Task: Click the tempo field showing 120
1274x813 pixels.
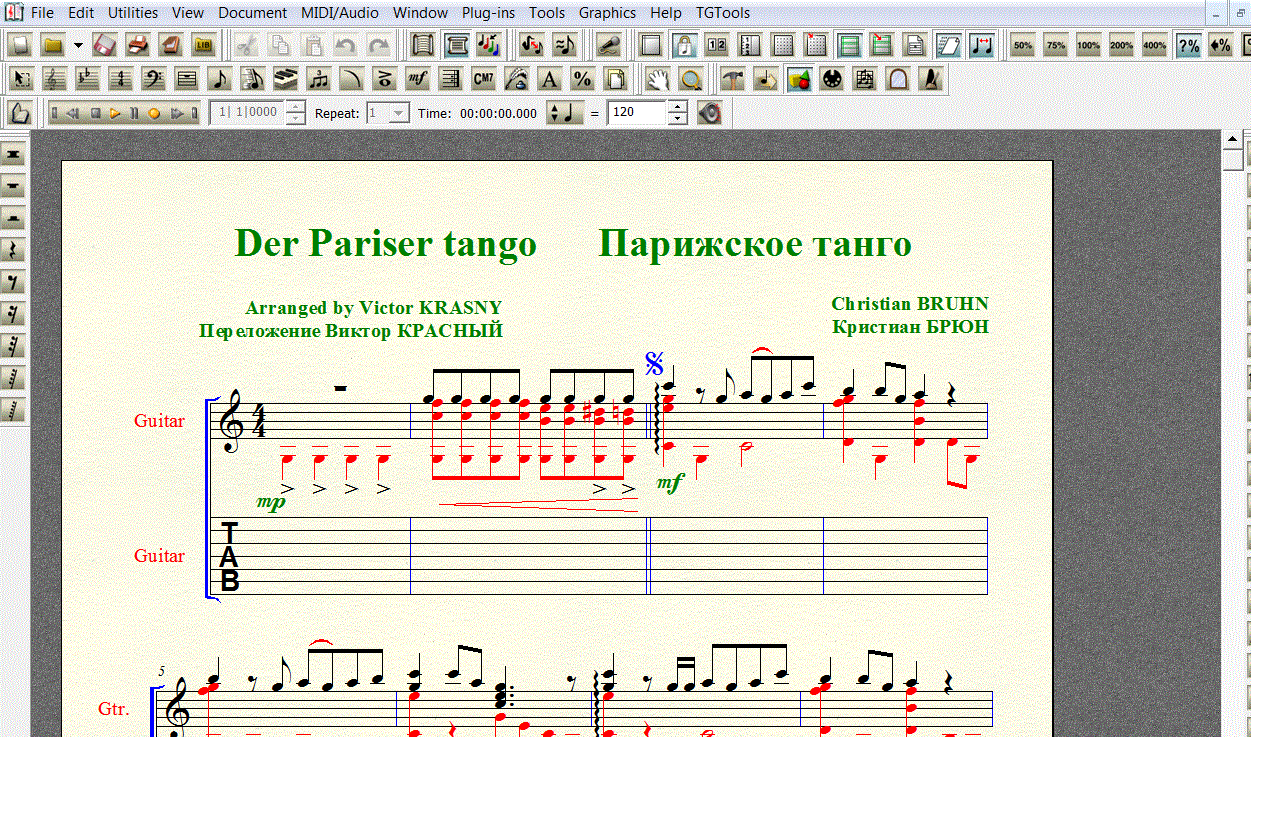Action: click(637, 113)
